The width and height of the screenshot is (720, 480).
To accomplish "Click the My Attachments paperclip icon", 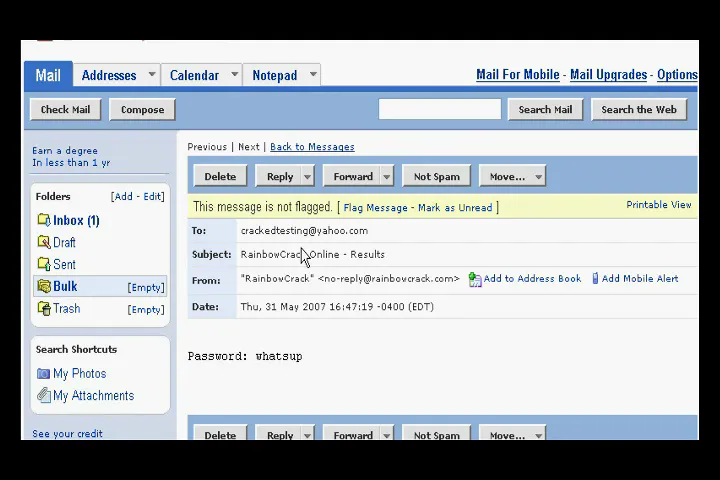I will pyautogui.click(x=44, y=395).
